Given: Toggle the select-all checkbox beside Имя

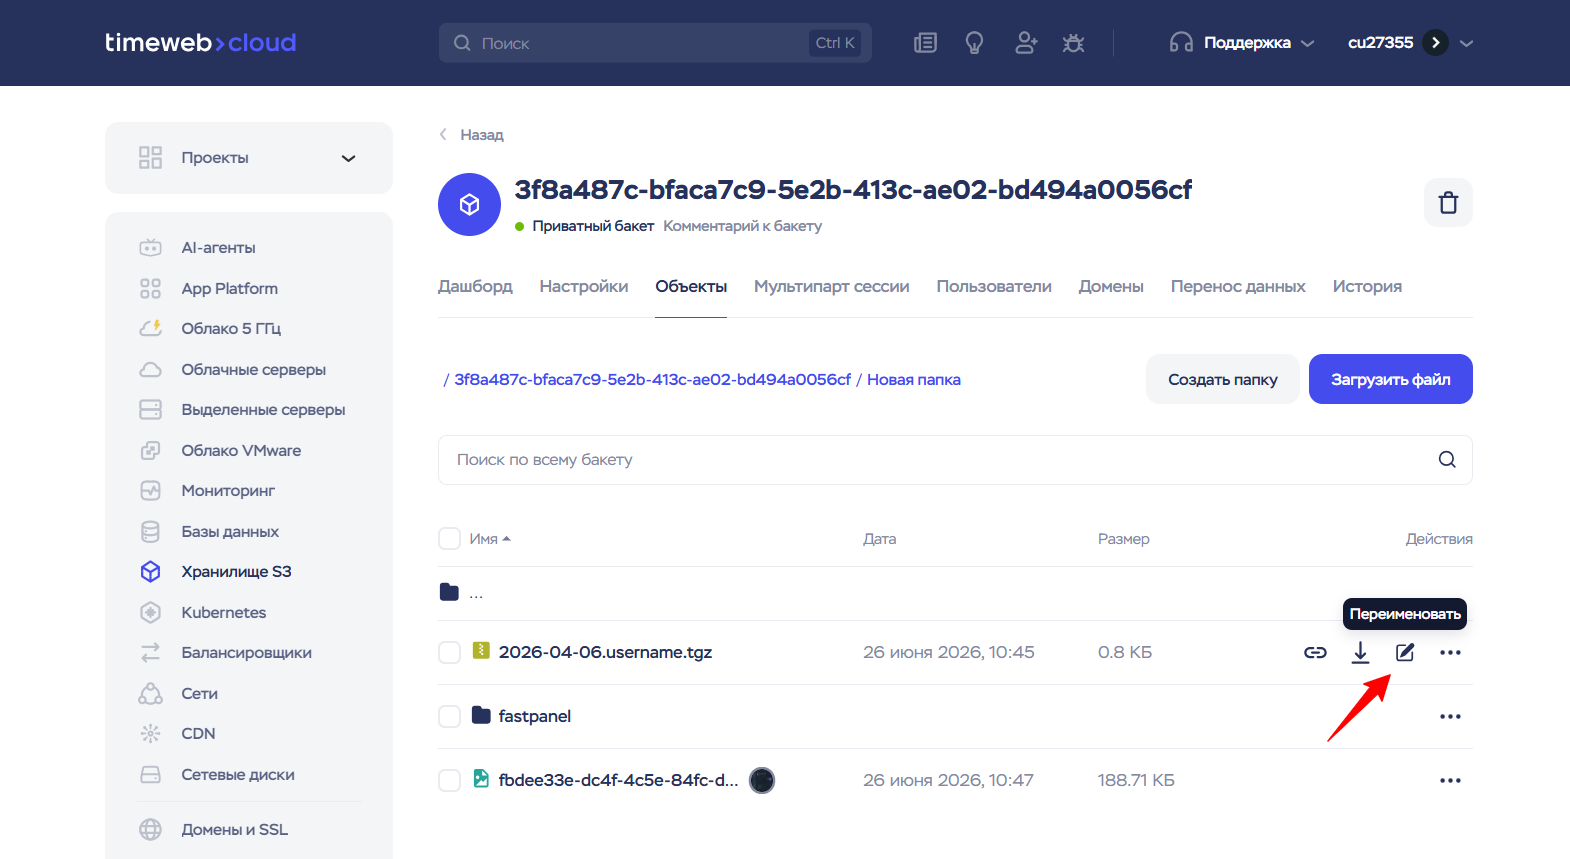Looking at the screenshot, I should [x=450, y=539].
